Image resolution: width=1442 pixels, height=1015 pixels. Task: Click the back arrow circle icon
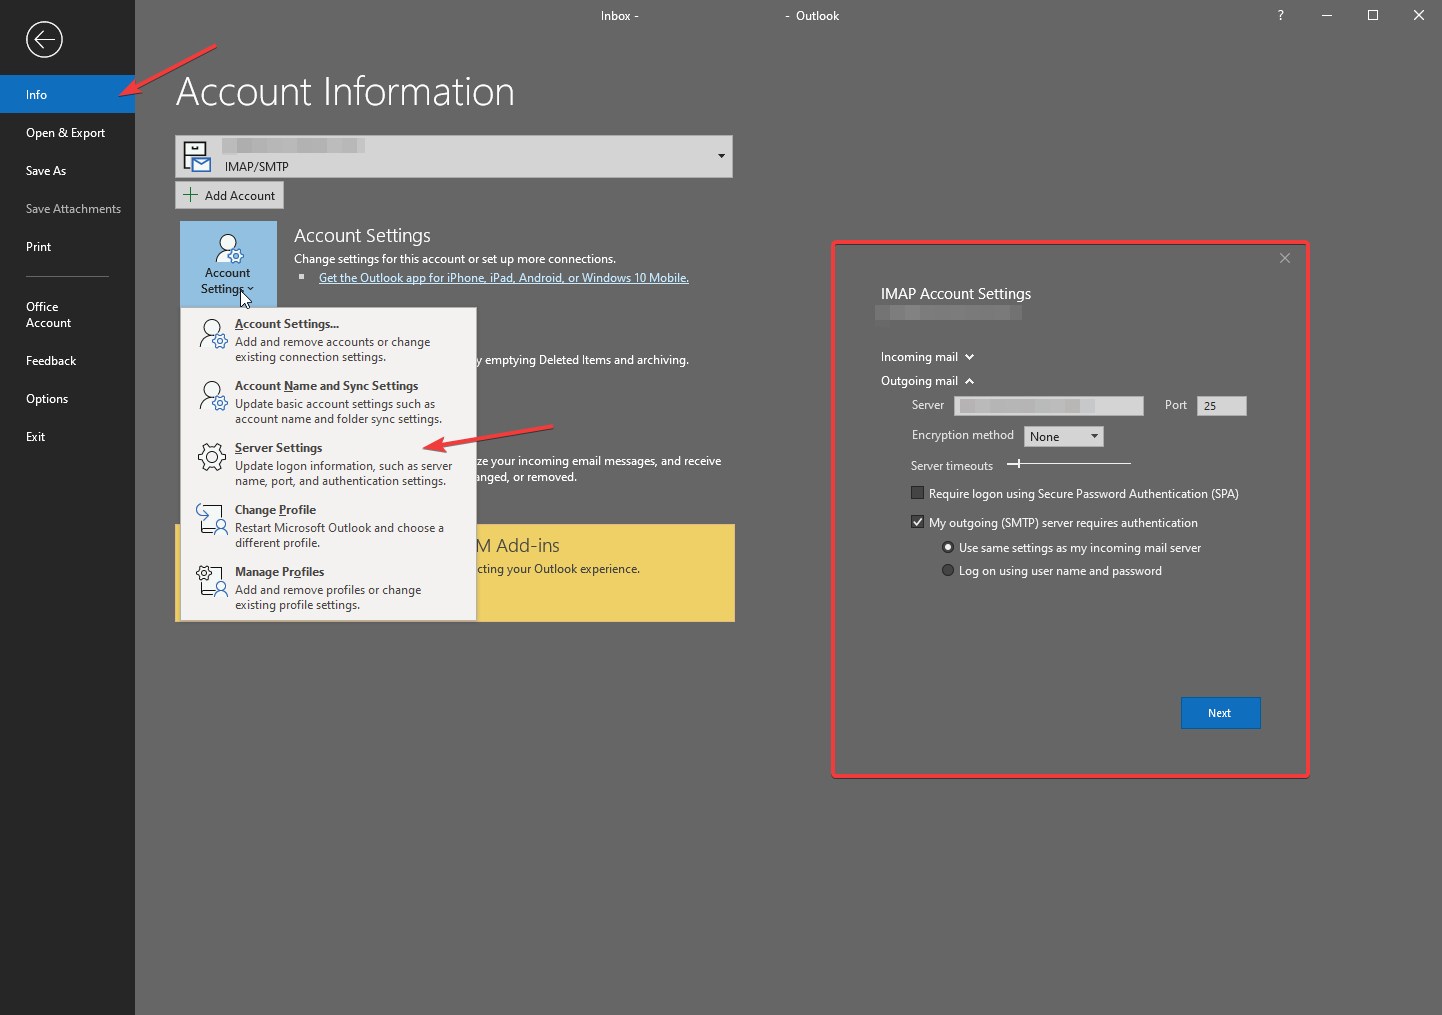(44, 40)
